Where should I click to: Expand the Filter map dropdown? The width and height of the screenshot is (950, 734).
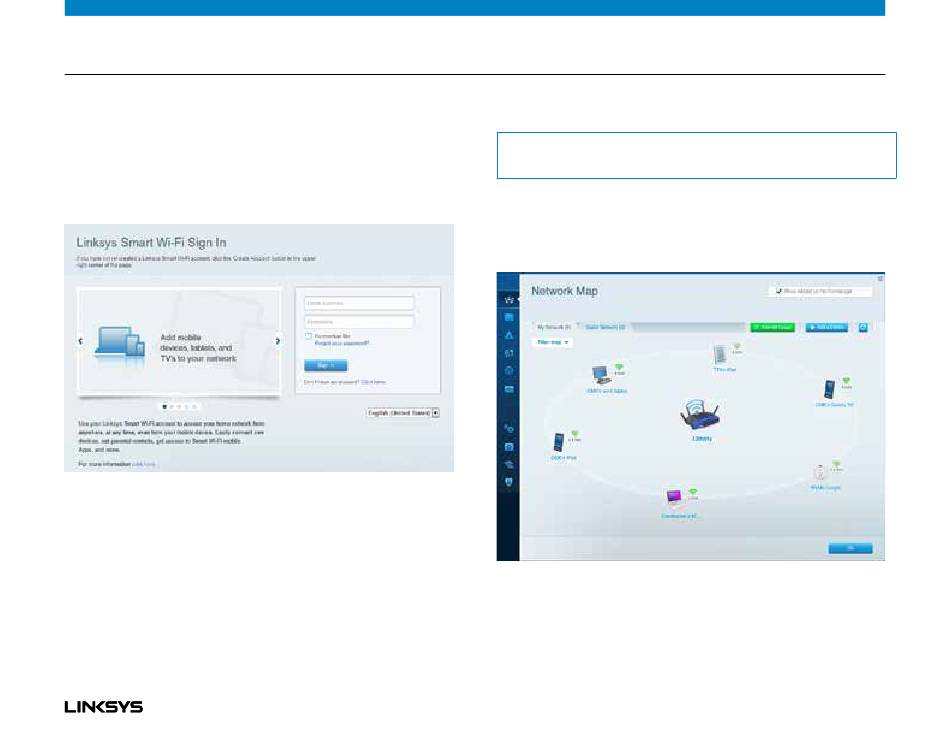[552, 342]
